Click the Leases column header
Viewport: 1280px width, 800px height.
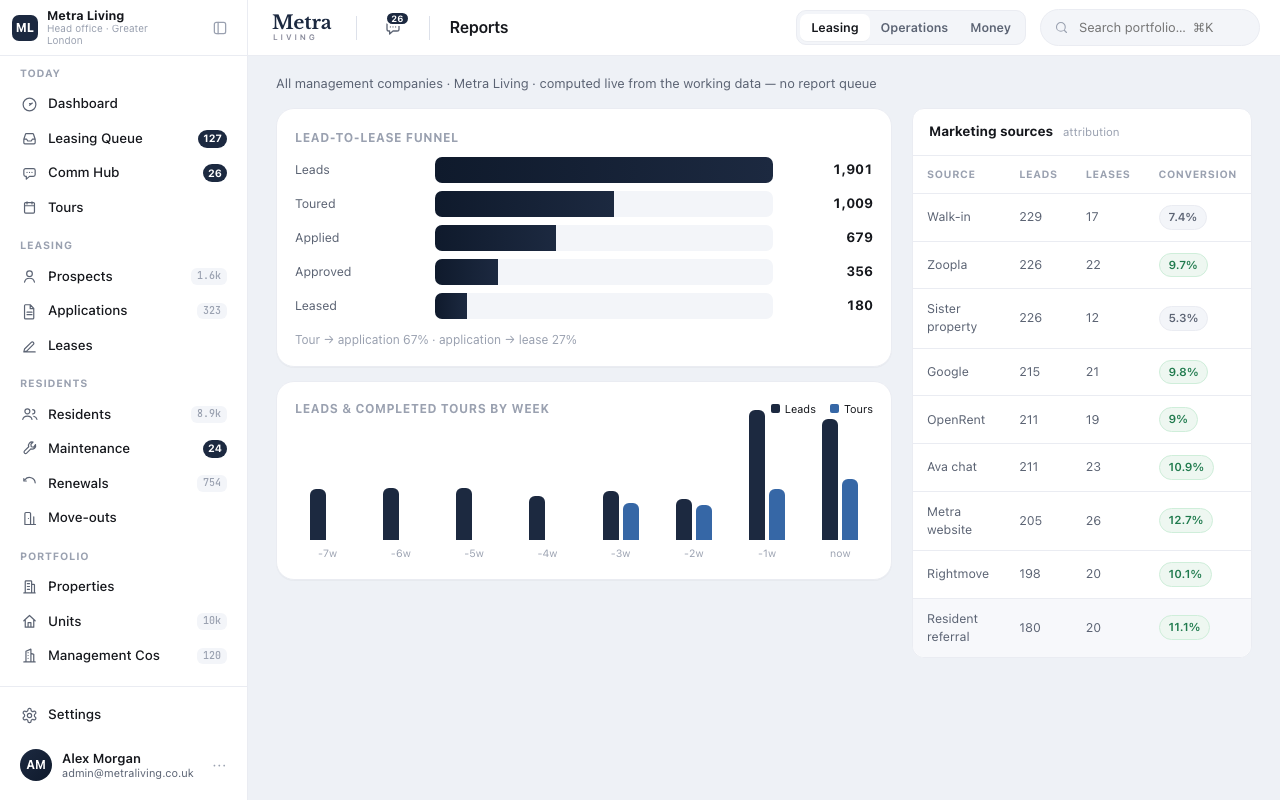1108,174
